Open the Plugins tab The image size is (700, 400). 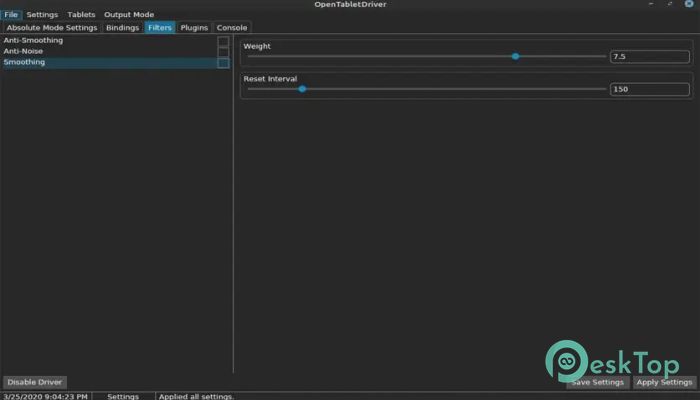pos(194,28)
